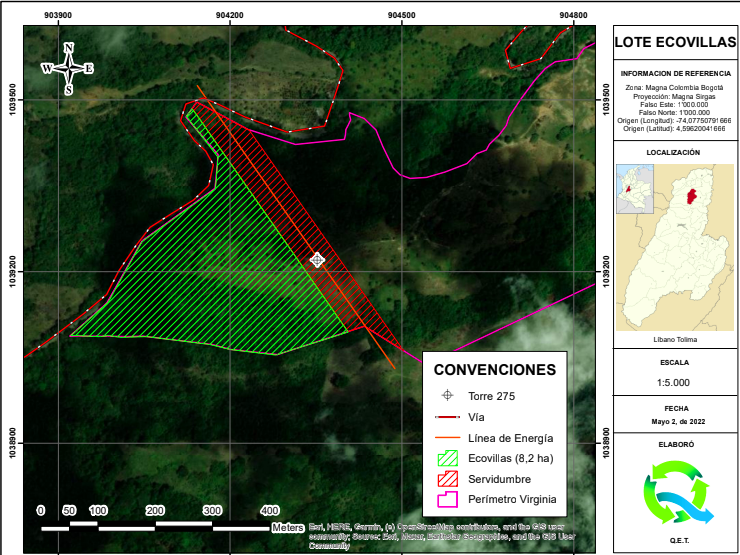Click the 'Mayo 2, de 2022' date
This screenshot has height=555, width=740.
[x=678, y=421]
